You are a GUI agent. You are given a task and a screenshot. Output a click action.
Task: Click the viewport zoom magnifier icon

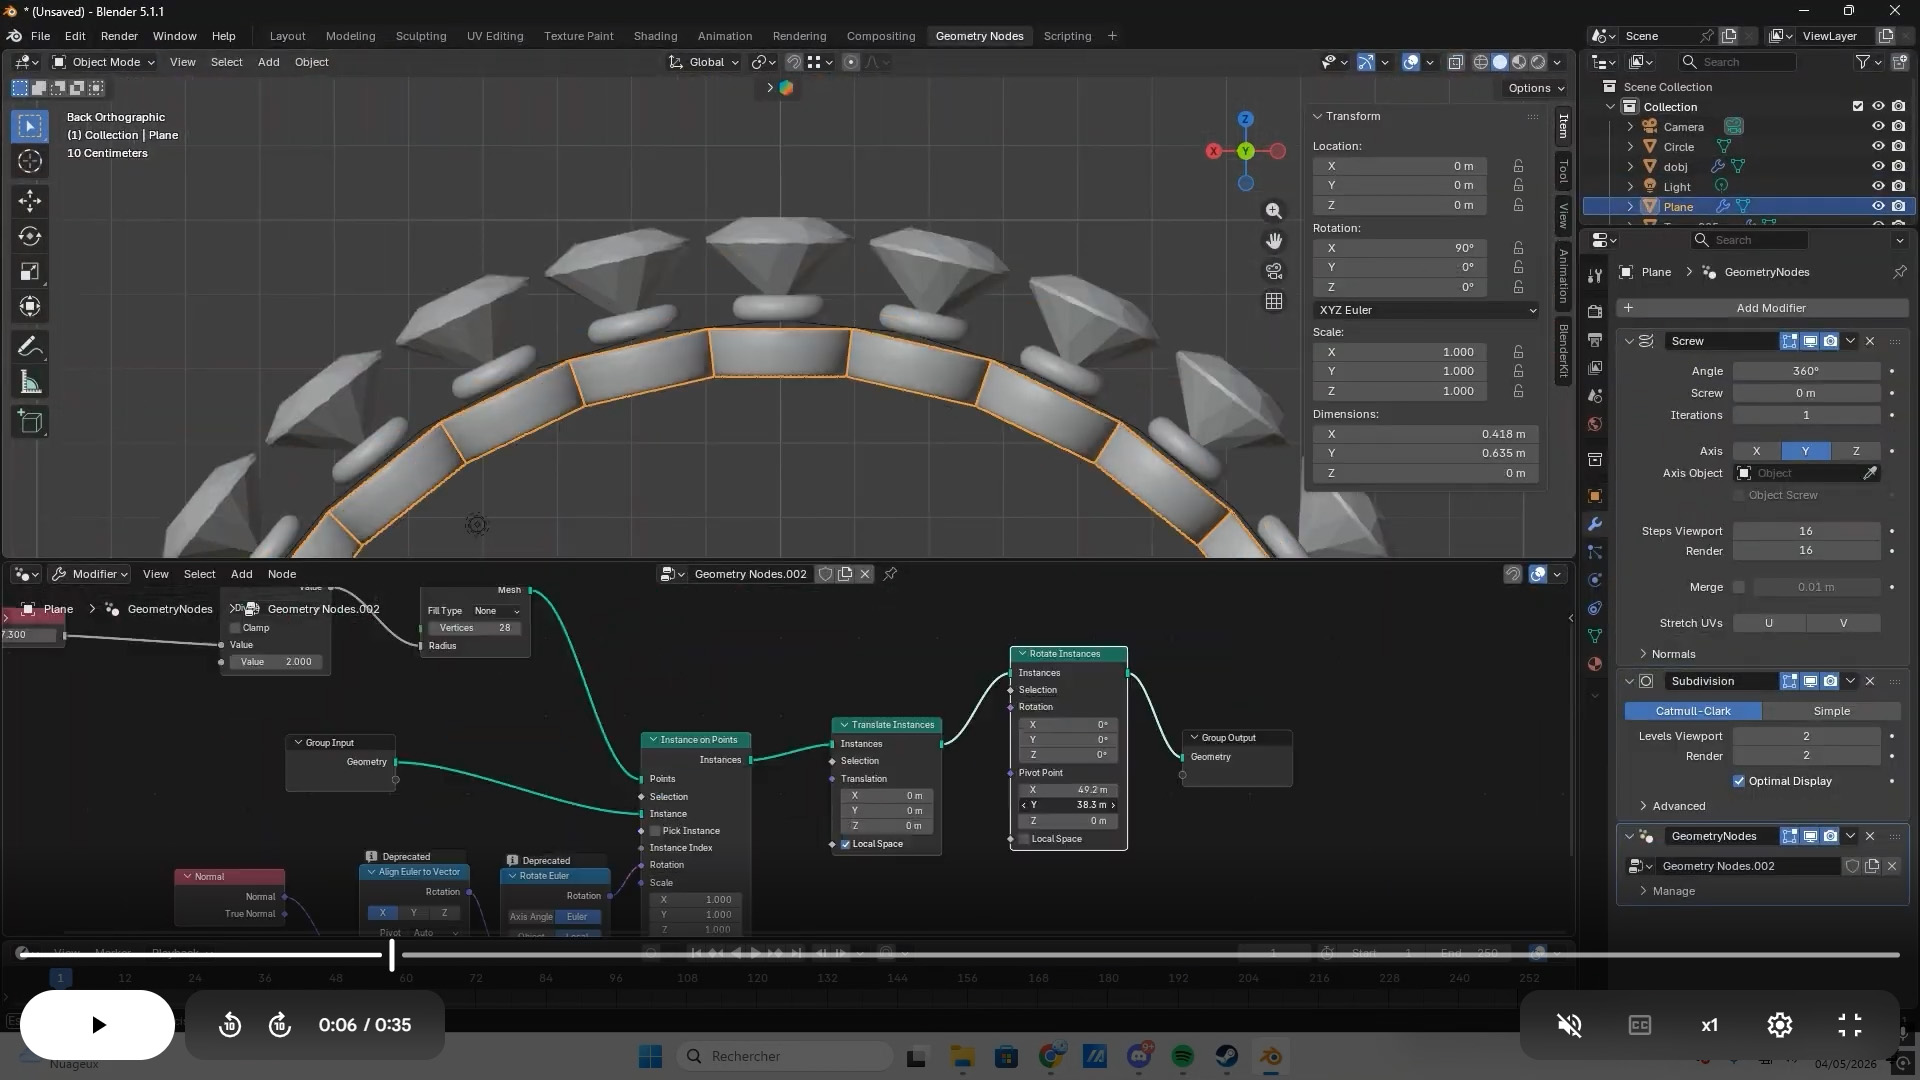point(1274,211)
